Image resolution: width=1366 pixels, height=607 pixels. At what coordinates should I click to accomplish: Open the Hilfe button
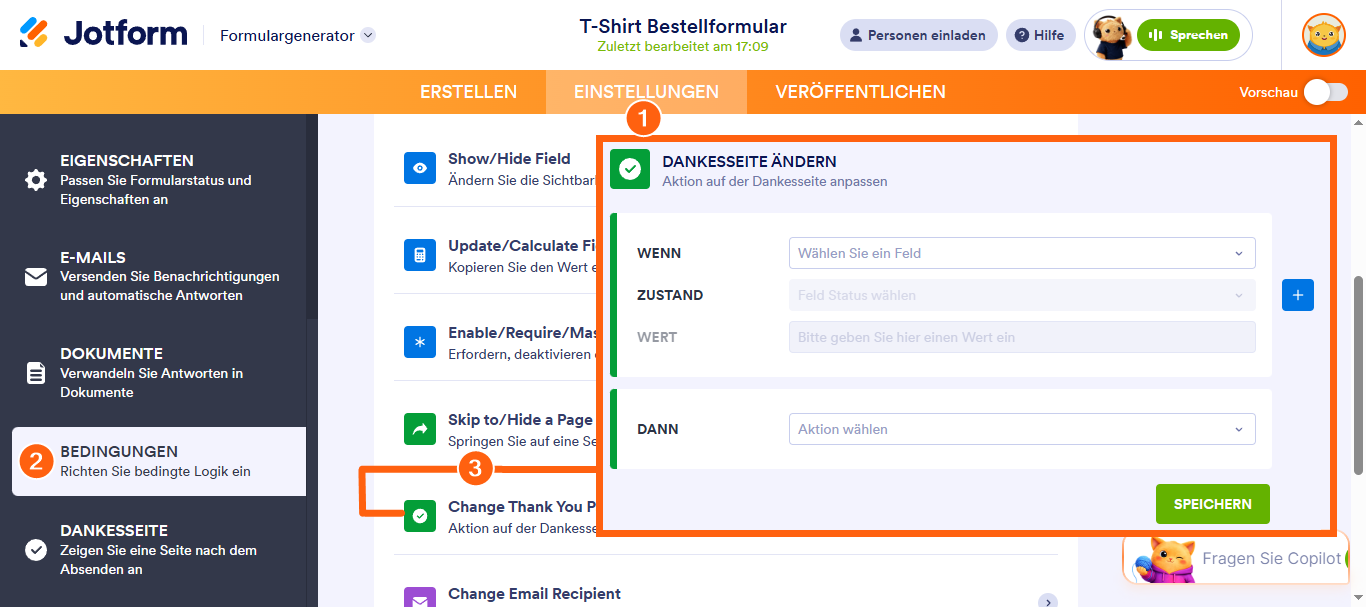coord(1040,35)
